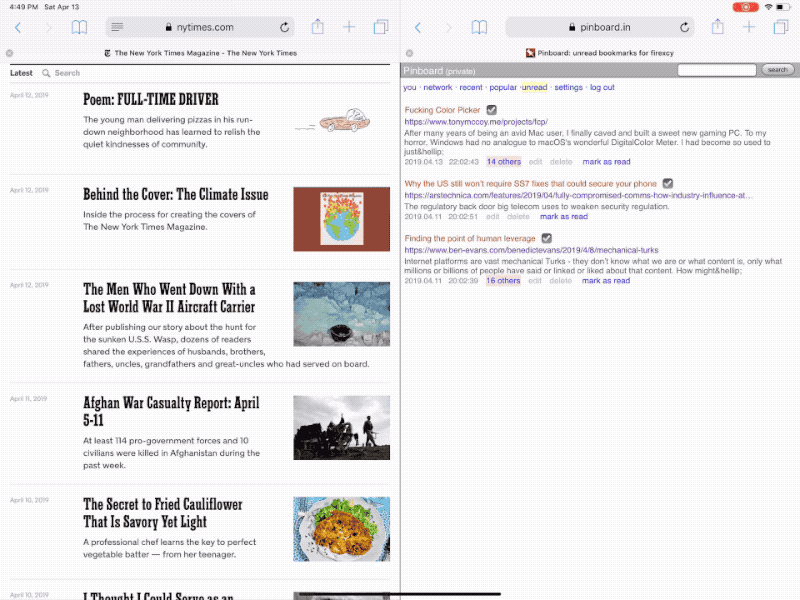Mark the SS7 fixes bookmark as read

564,216
